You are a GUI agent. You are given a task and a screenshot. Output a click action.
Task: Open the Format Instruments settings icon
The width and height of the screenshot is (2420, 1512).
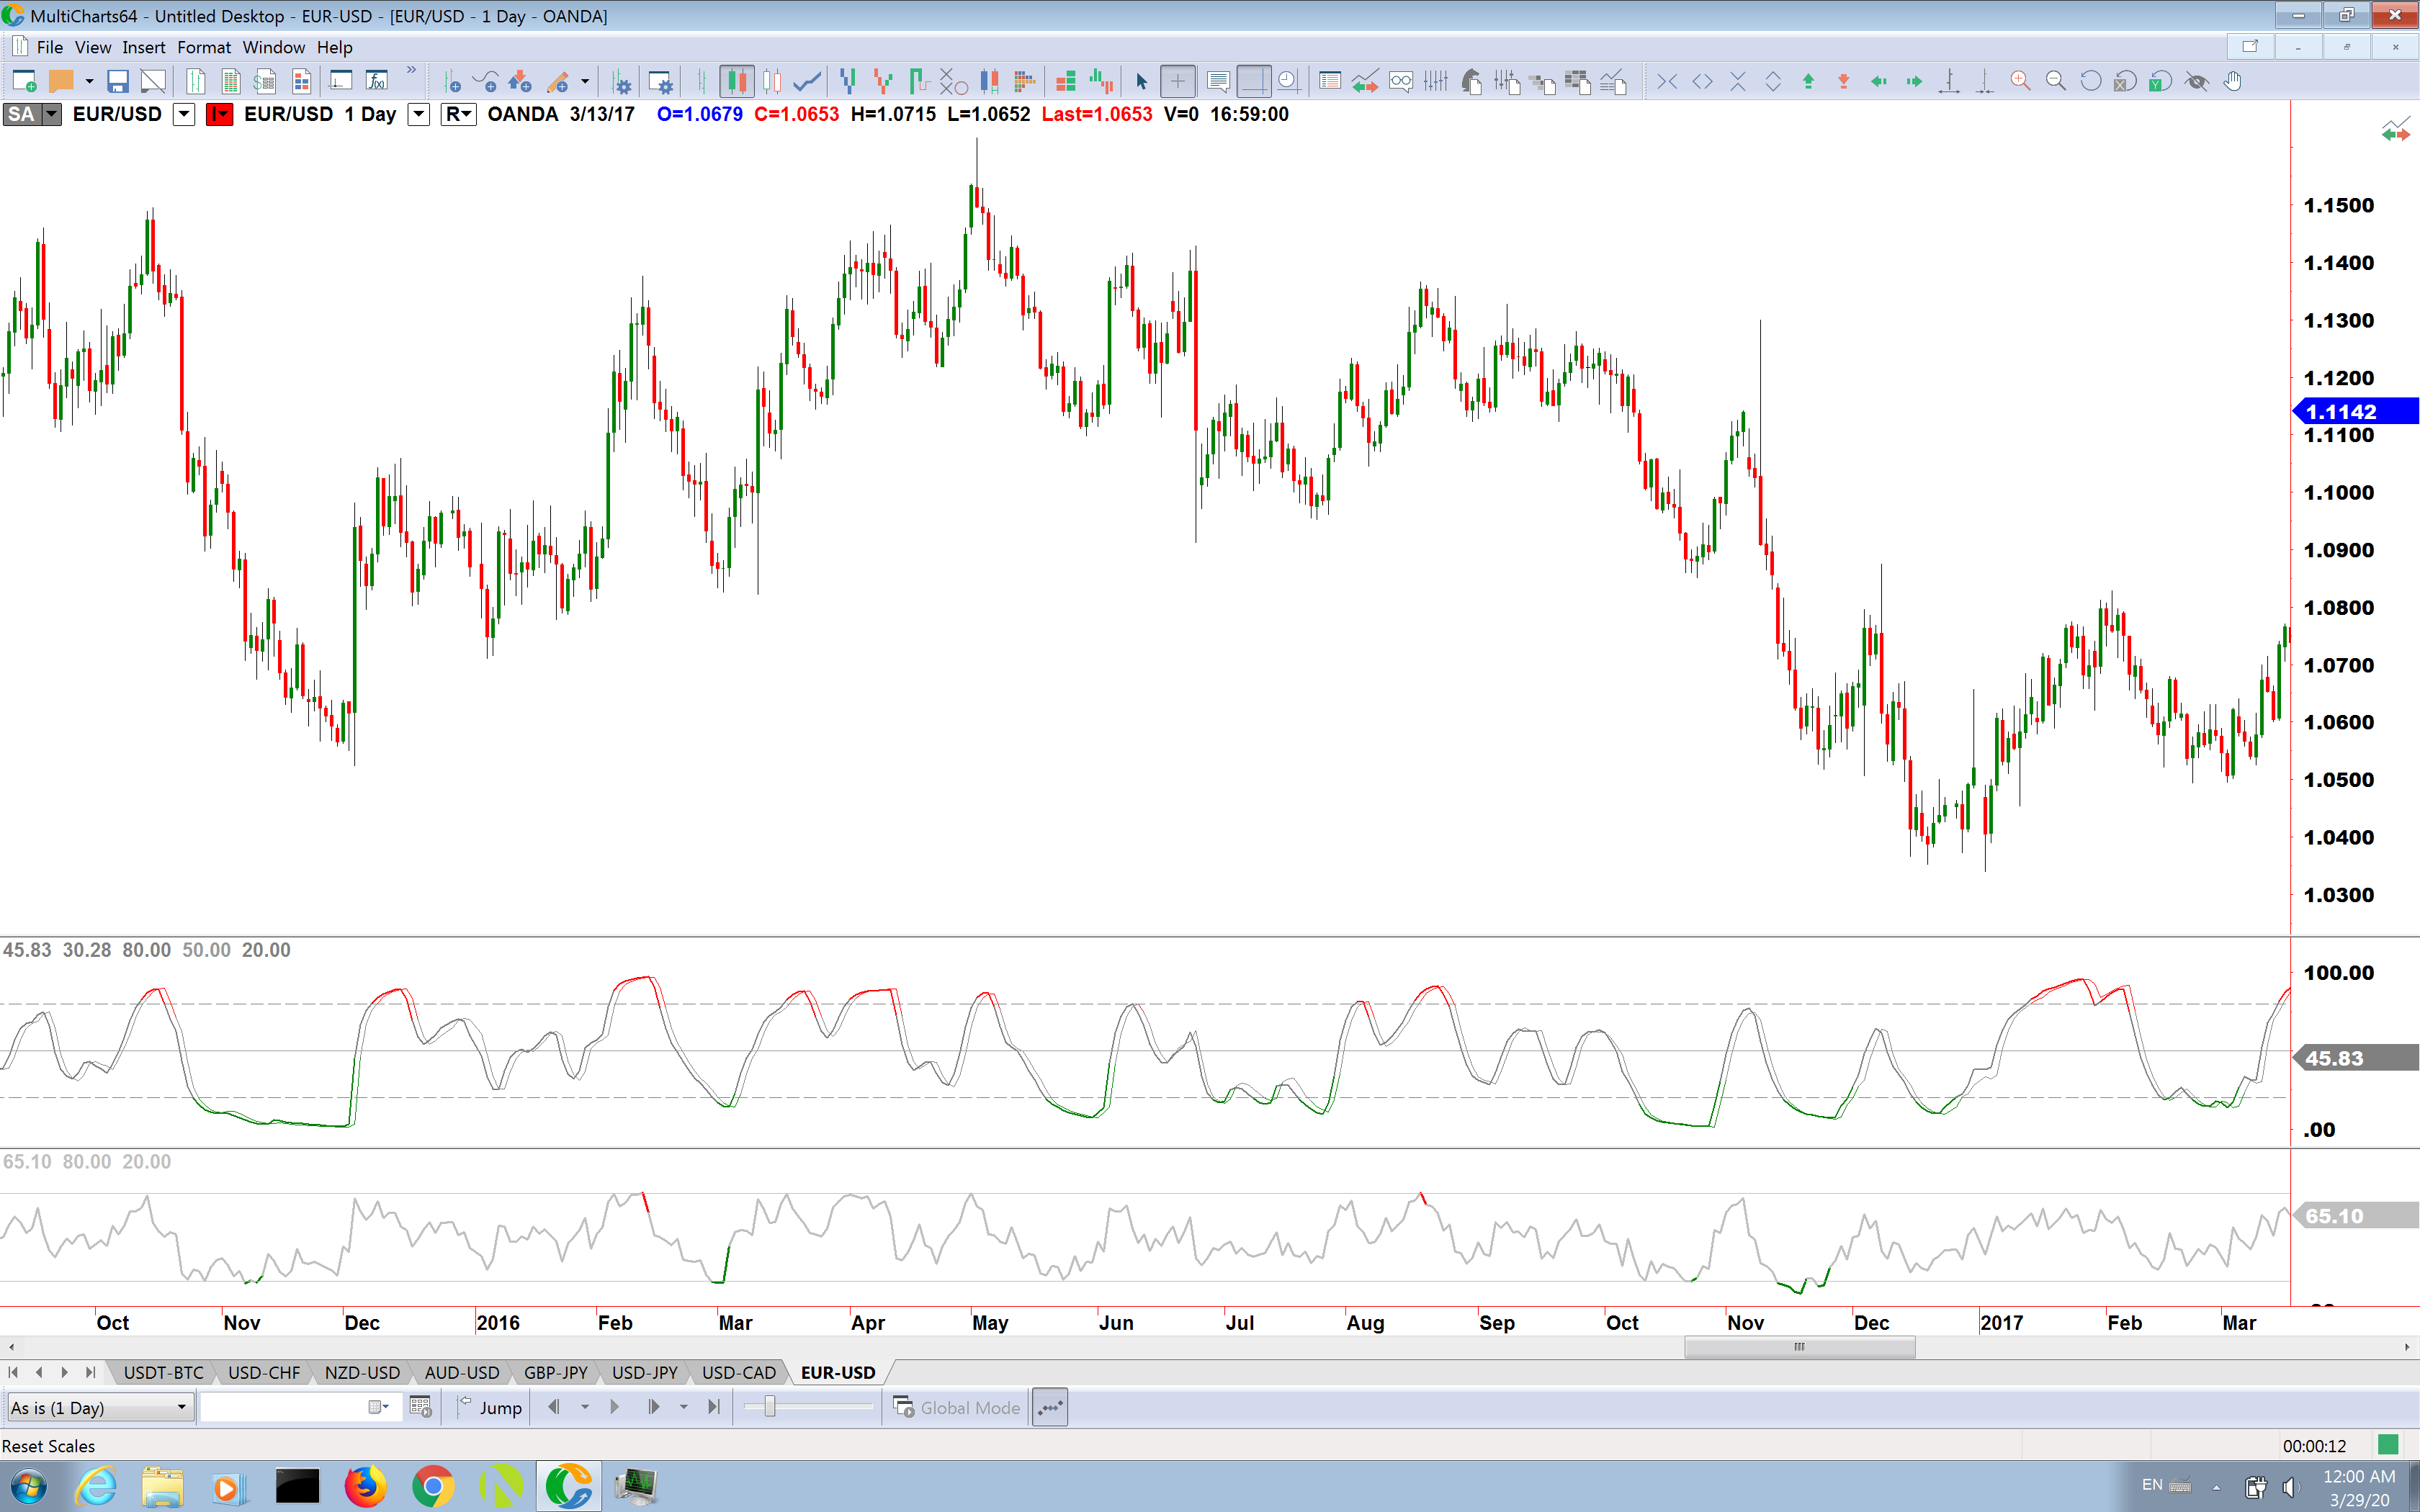tap(622, 81)
